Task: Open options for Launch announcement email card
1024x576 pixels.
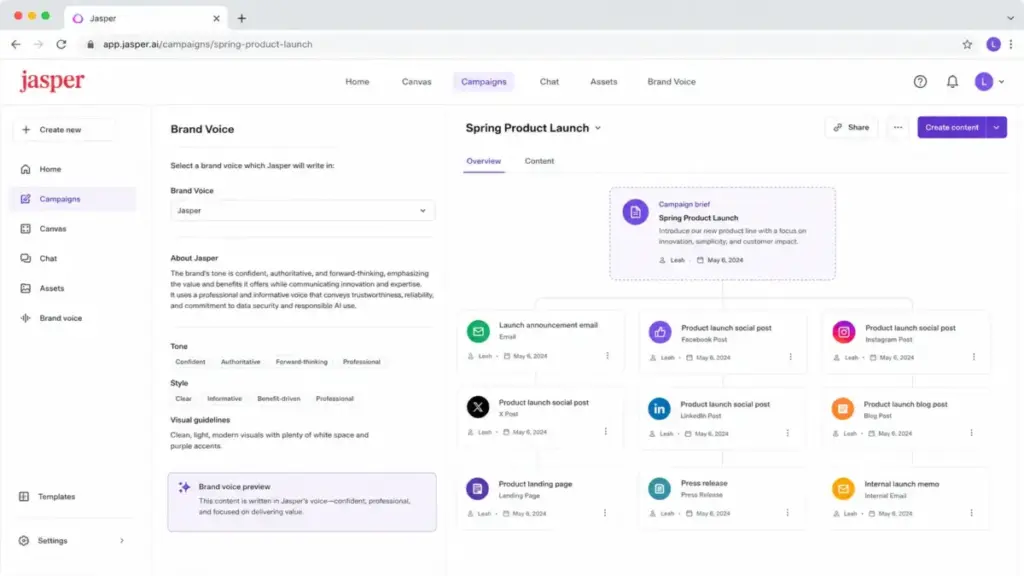Action: pos(607,356)
